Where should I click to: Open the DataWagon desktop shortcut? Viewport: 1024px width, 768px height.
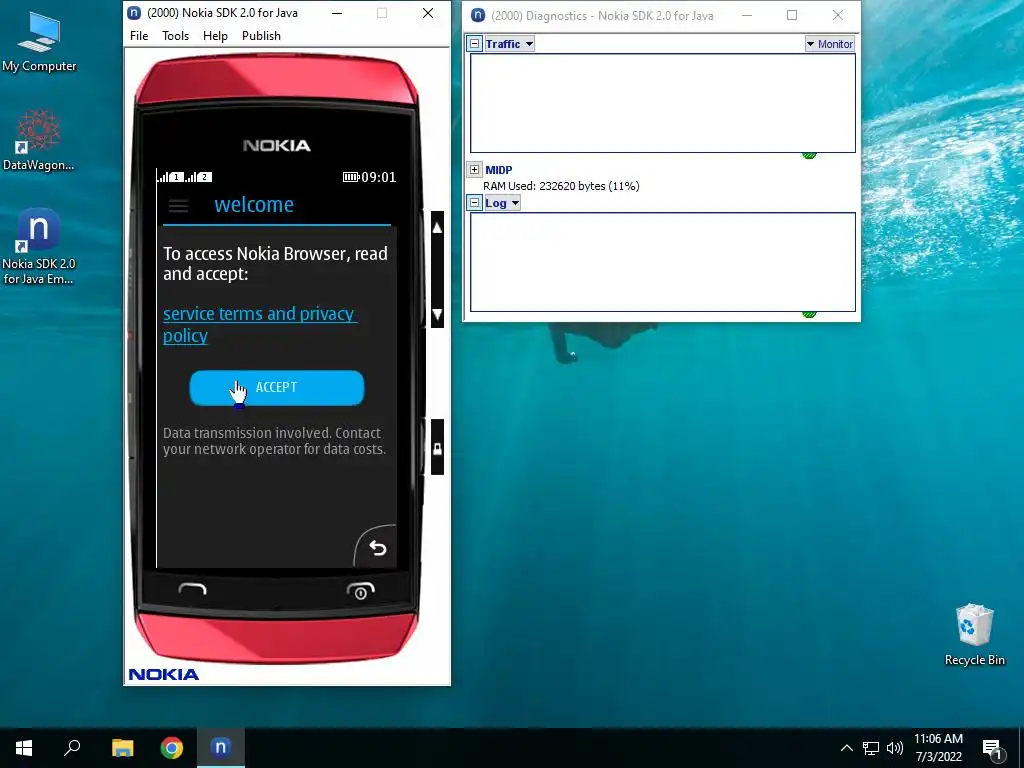coord(39,140)
